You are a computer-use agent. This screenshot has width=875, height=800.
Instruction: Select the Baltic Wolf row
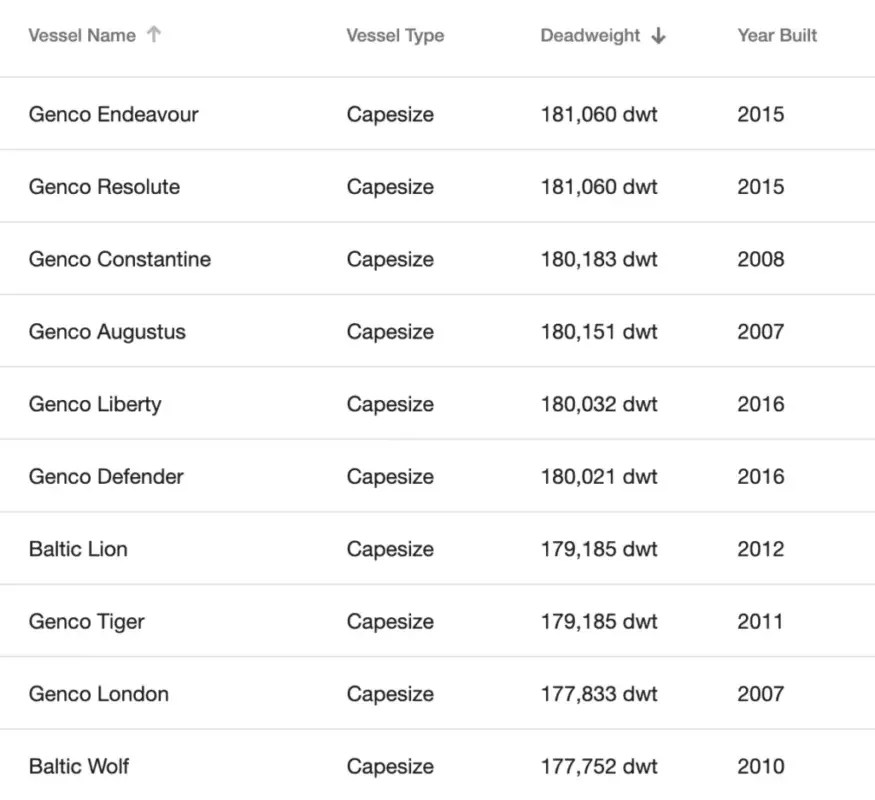tap(79, 766)
